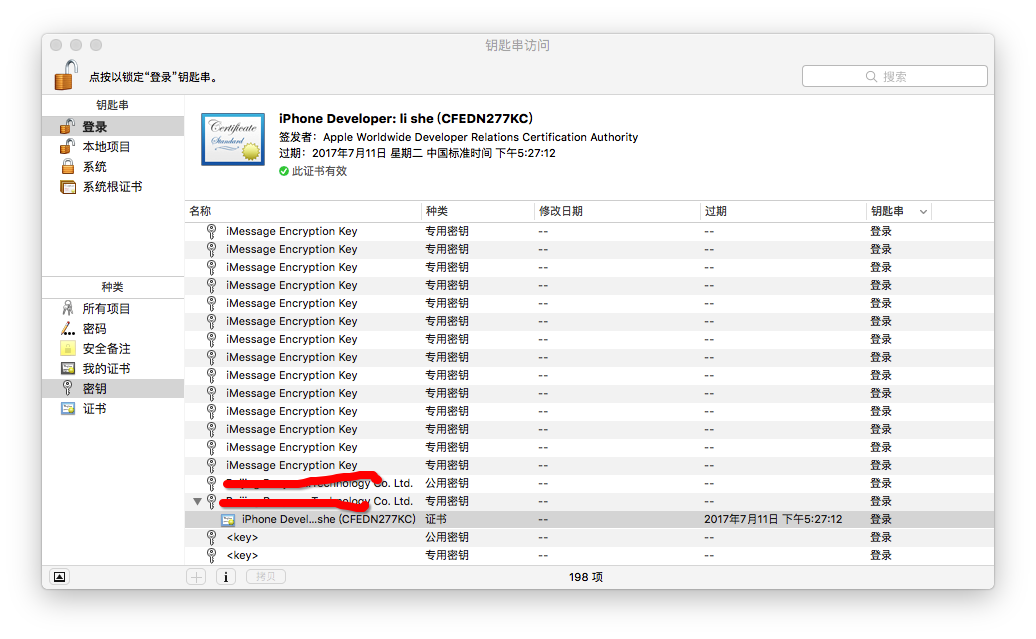Click the key icon of the <key> 专用密钥 row
This screenshot has height=639, width=1036.
click(211, 555)
